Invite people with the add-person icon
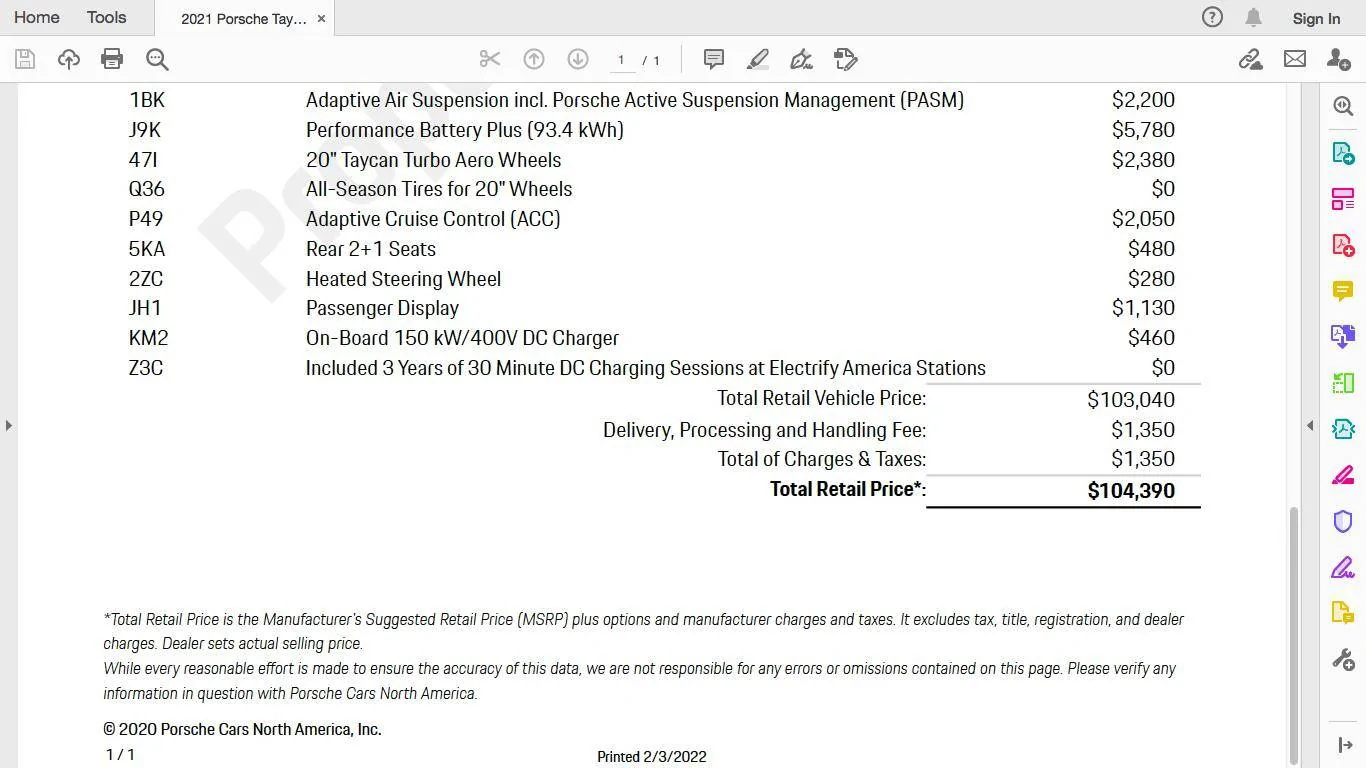This screenshot has height=768, width=1366. [1339, 59]
